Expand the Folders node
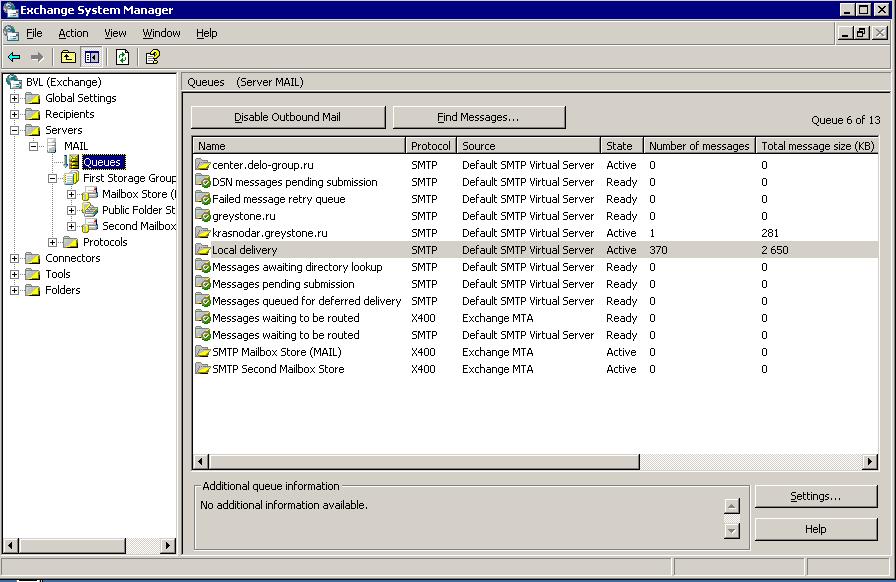 [x=14, y=290]
